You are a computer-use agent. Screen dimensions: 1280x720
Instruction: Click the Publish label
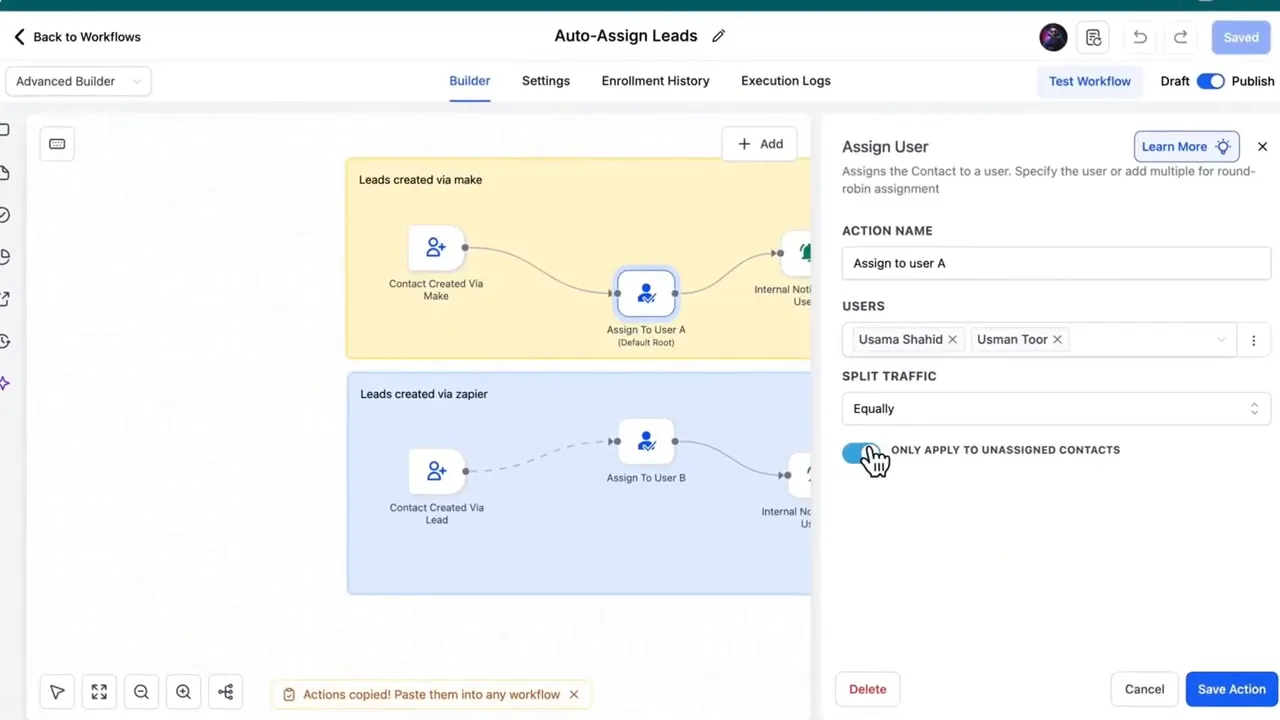1253,81
